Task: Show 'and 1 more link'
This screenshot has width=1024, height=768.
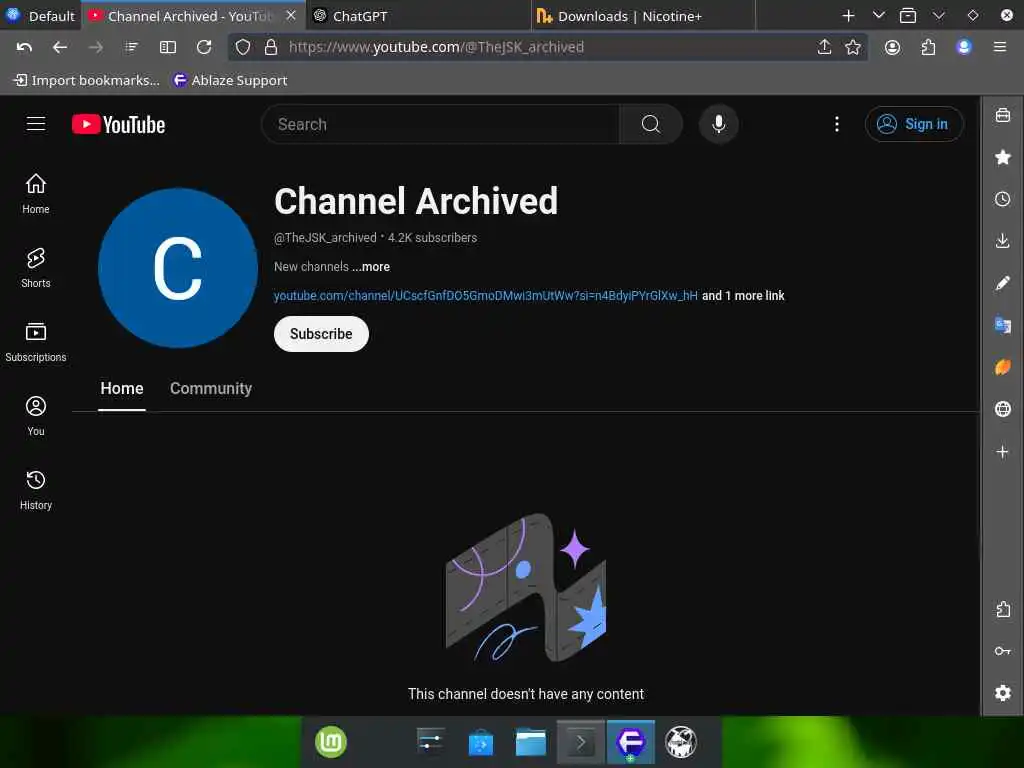Action: [743, 295]
